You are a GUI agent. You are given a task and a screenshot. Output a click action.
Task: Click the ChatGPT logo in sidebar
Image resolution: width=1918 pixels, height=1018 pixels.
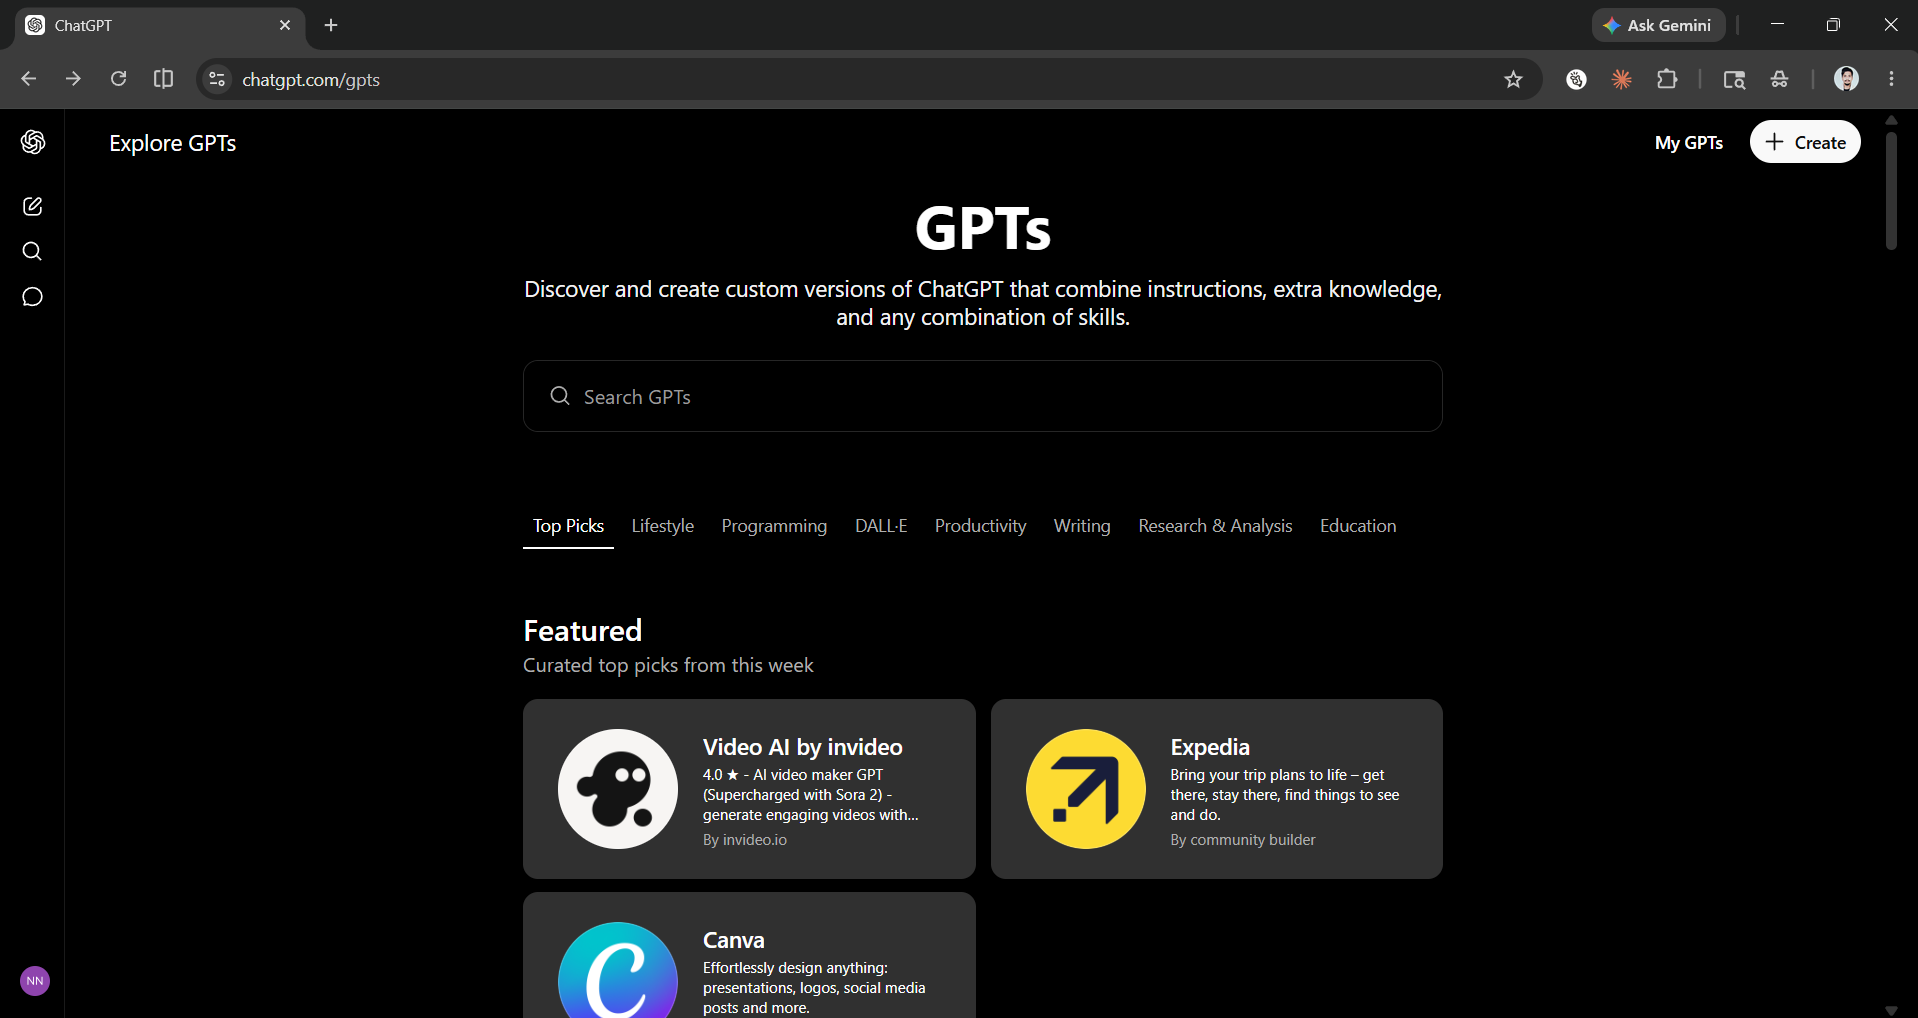point(33,142)
